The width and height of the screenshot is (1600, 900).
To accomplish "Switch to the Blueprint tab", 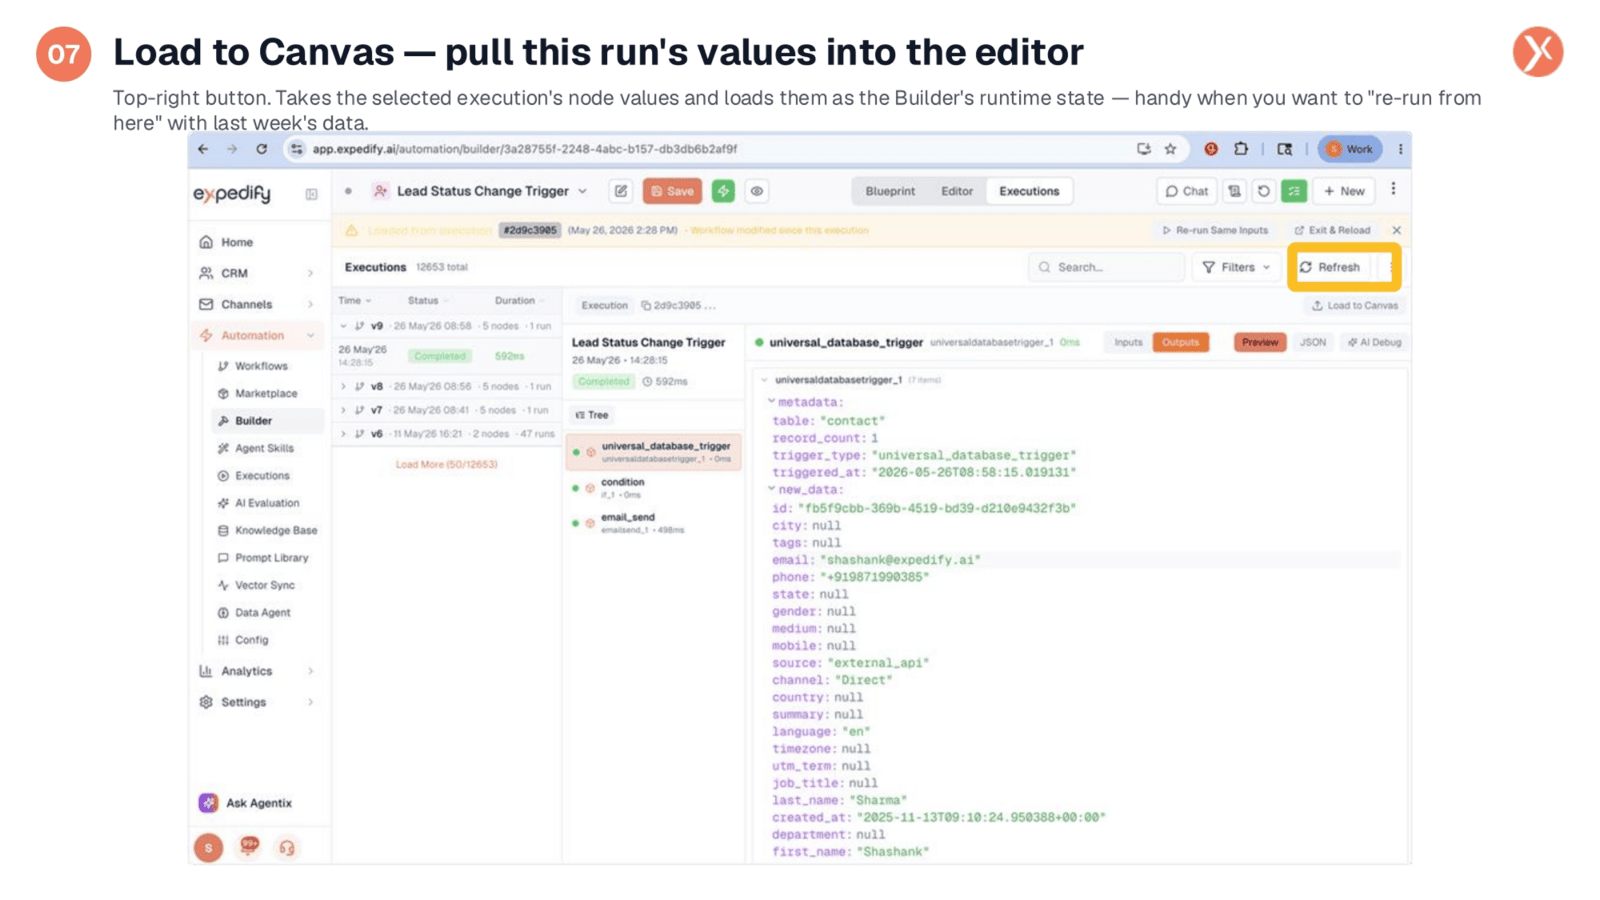I will (x=890, y=191).
